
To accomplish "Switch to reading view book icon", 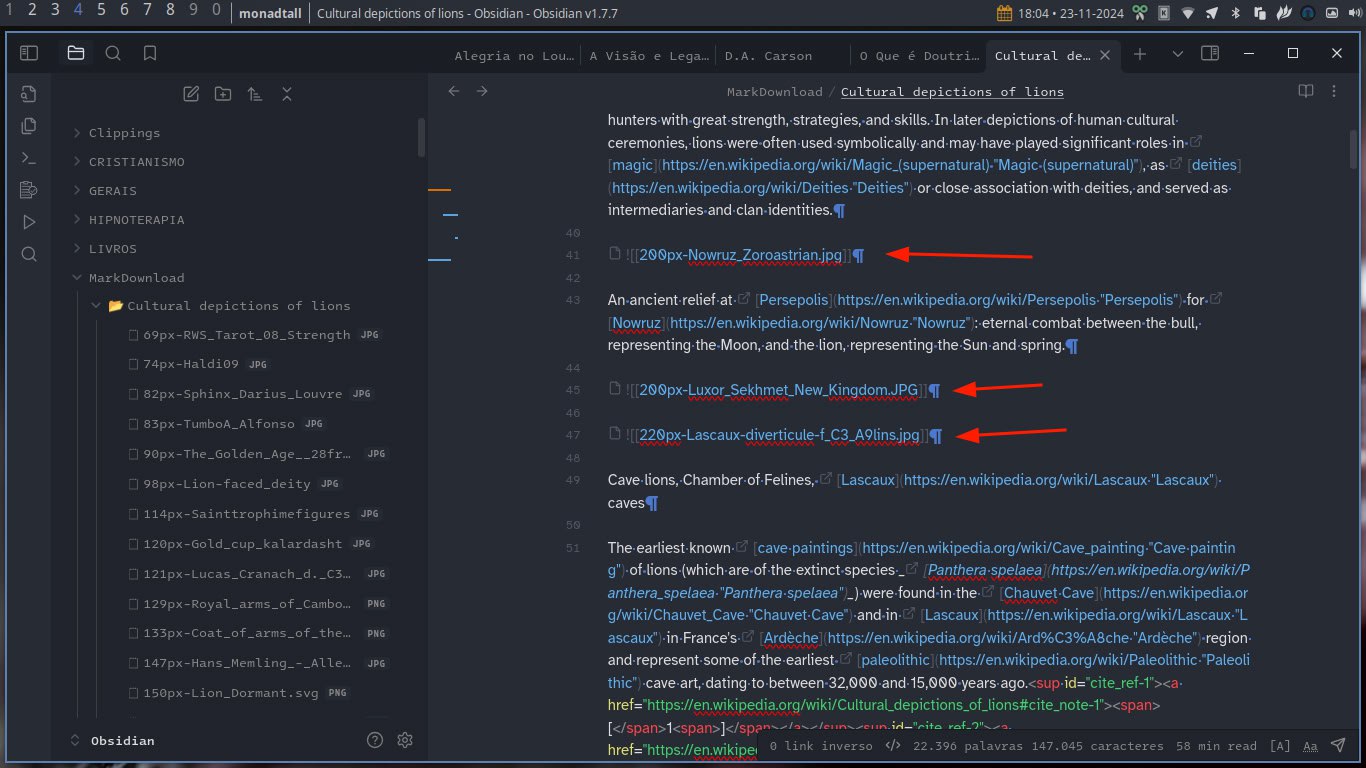I will click(x=1305, y=91).
